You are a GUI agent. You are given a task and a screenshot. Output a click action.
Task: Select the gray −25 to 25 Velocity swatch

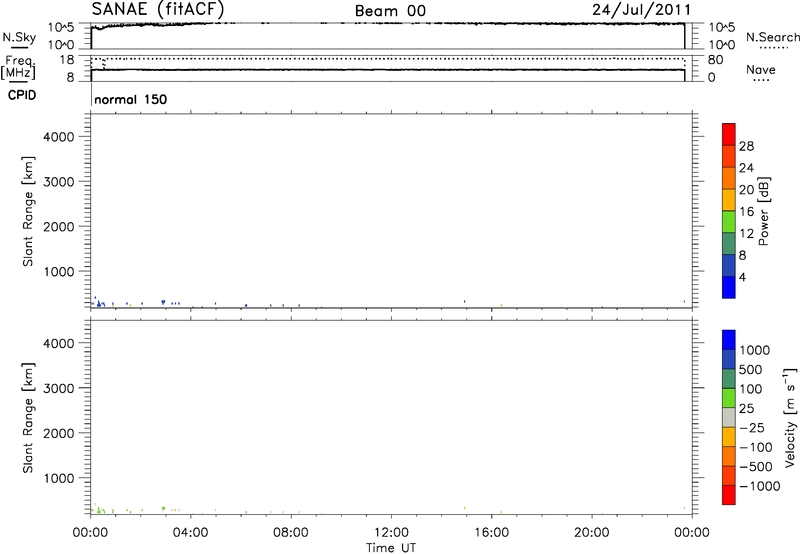[729, 417]
